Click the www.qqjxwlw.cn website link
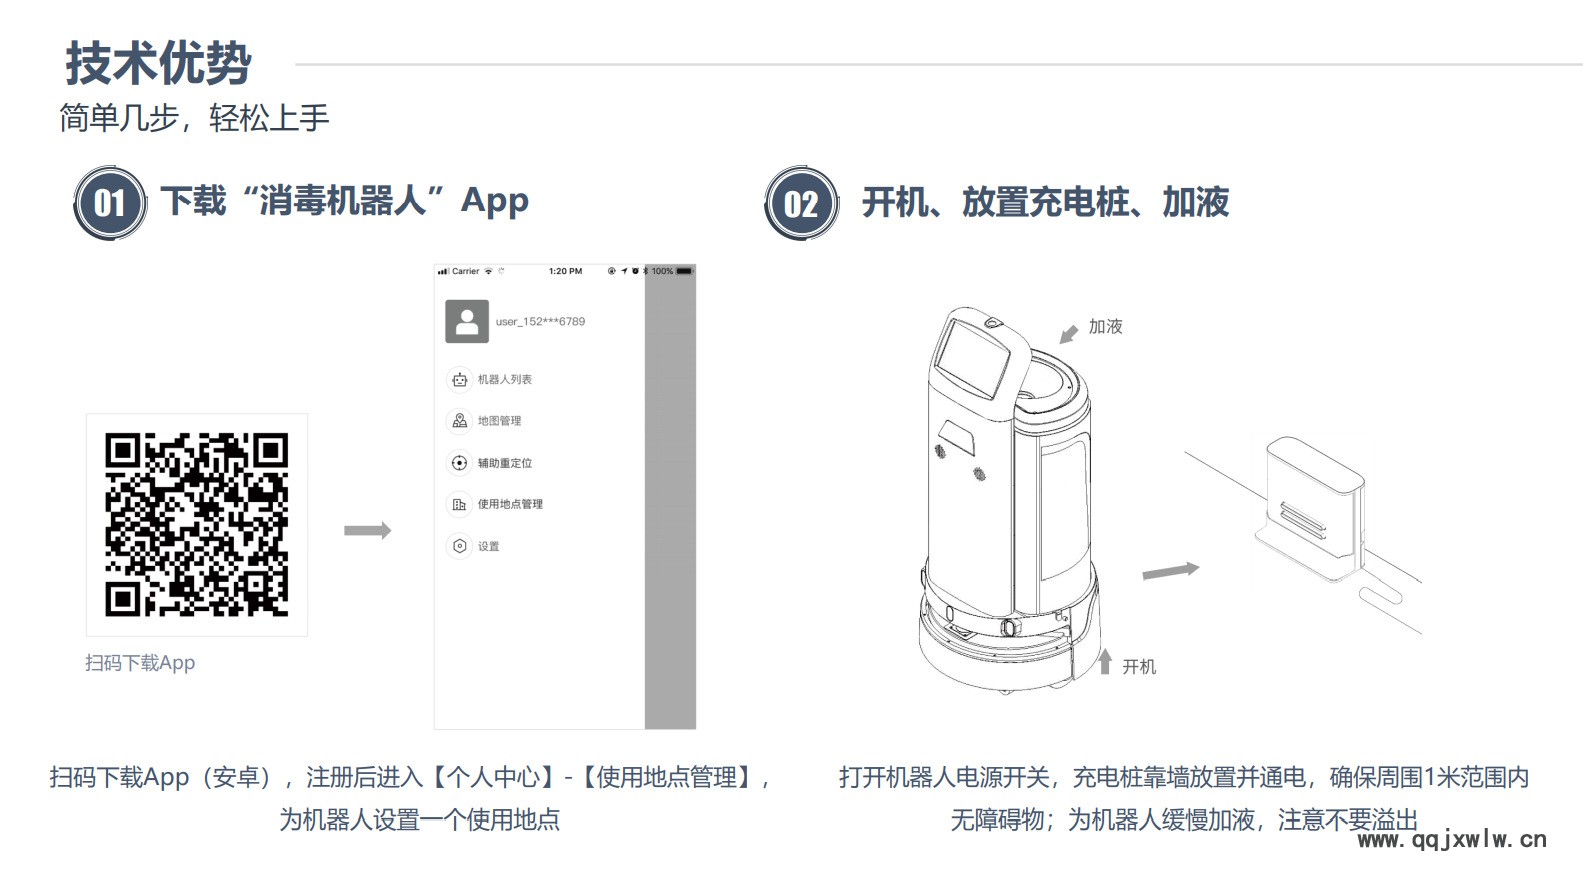This screenshot has width=1583, height=883. (x=1452, y=839)
